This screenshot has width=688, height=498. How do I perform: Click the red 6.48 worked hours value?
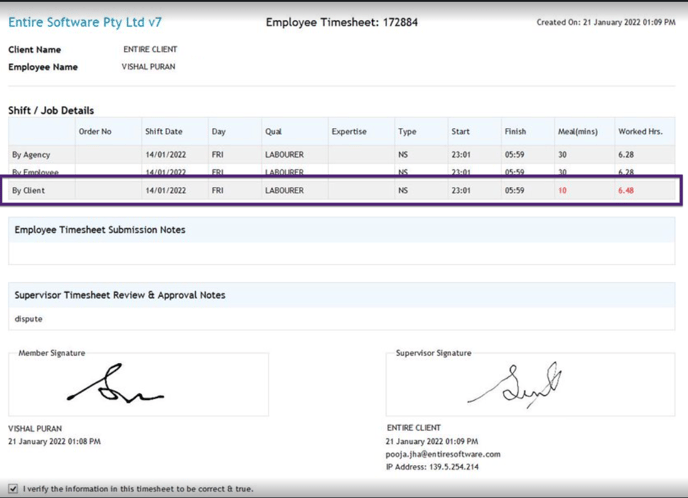click(x=626, y=190)
